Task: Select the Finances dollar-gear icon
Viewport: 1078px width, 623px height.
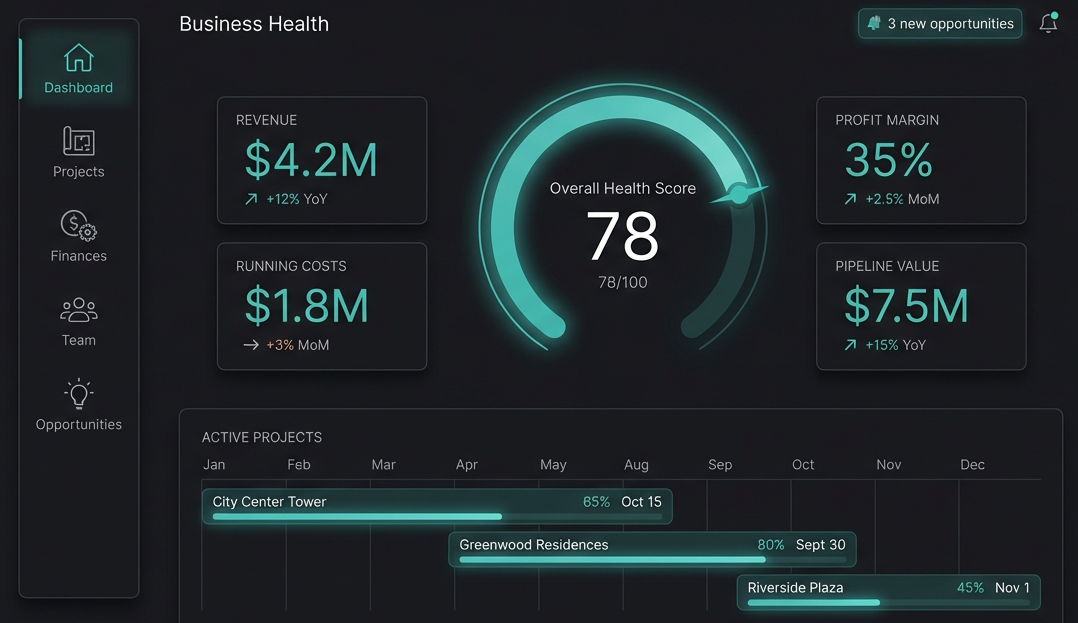Action: pos(78,226)
